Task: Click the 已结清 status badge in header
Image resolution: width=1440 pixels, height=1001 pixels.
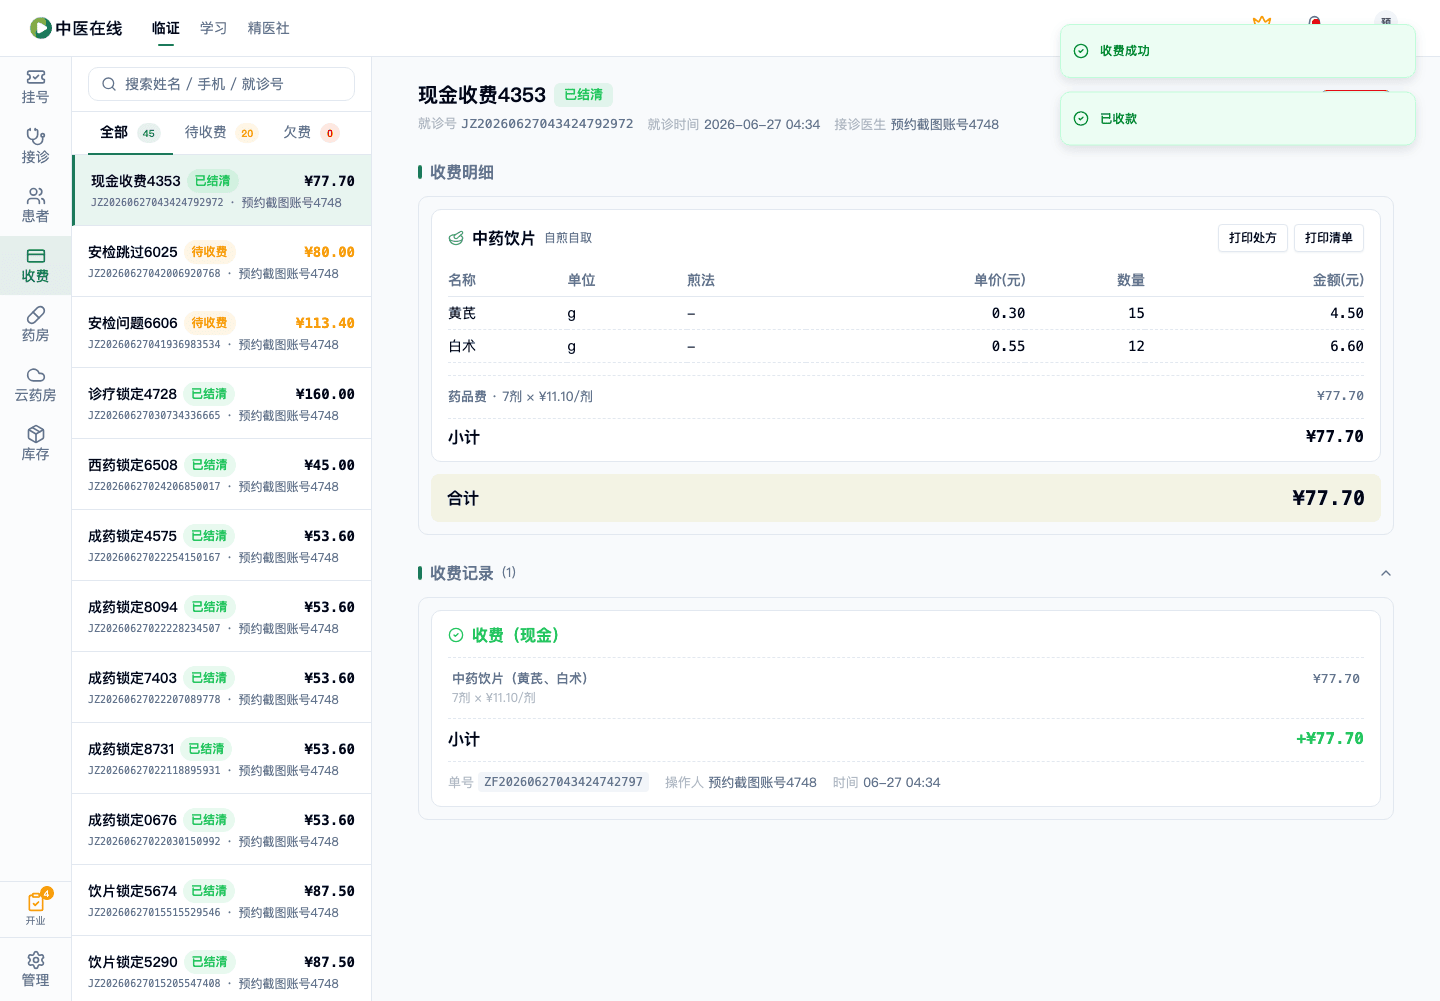Action: click(x=583, y=95)
